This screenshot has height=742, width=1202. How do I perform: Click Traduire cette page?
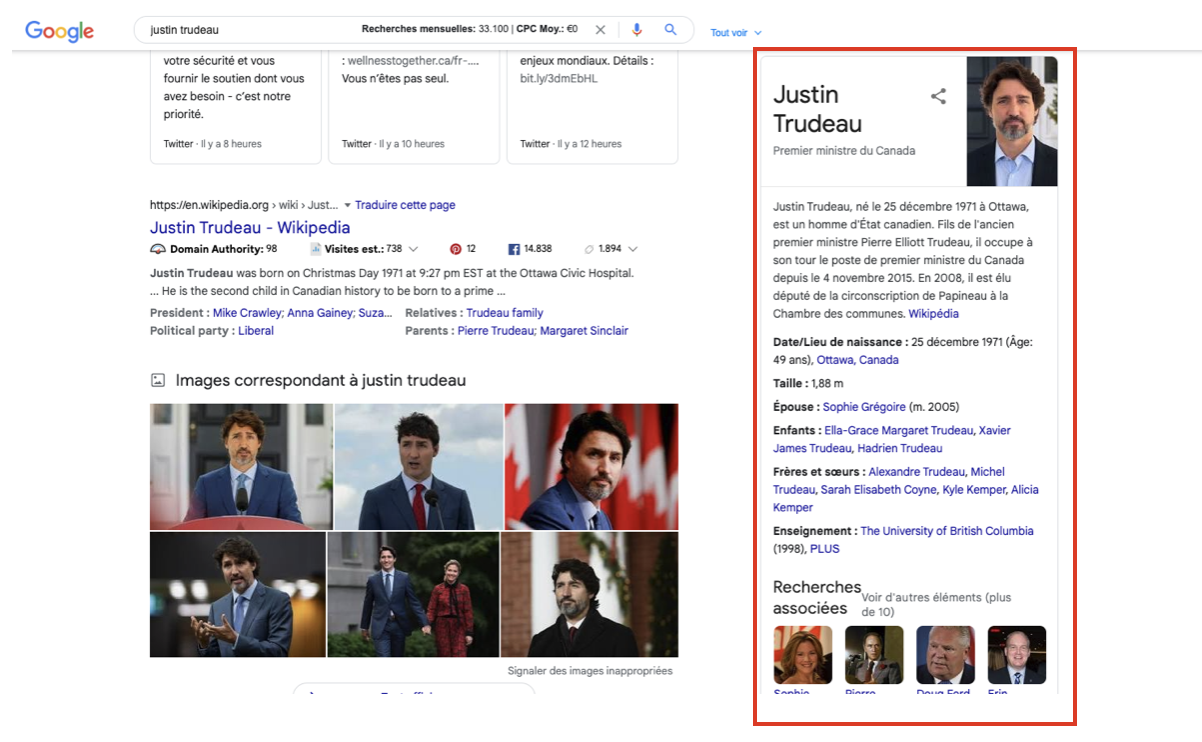(405, 205)
